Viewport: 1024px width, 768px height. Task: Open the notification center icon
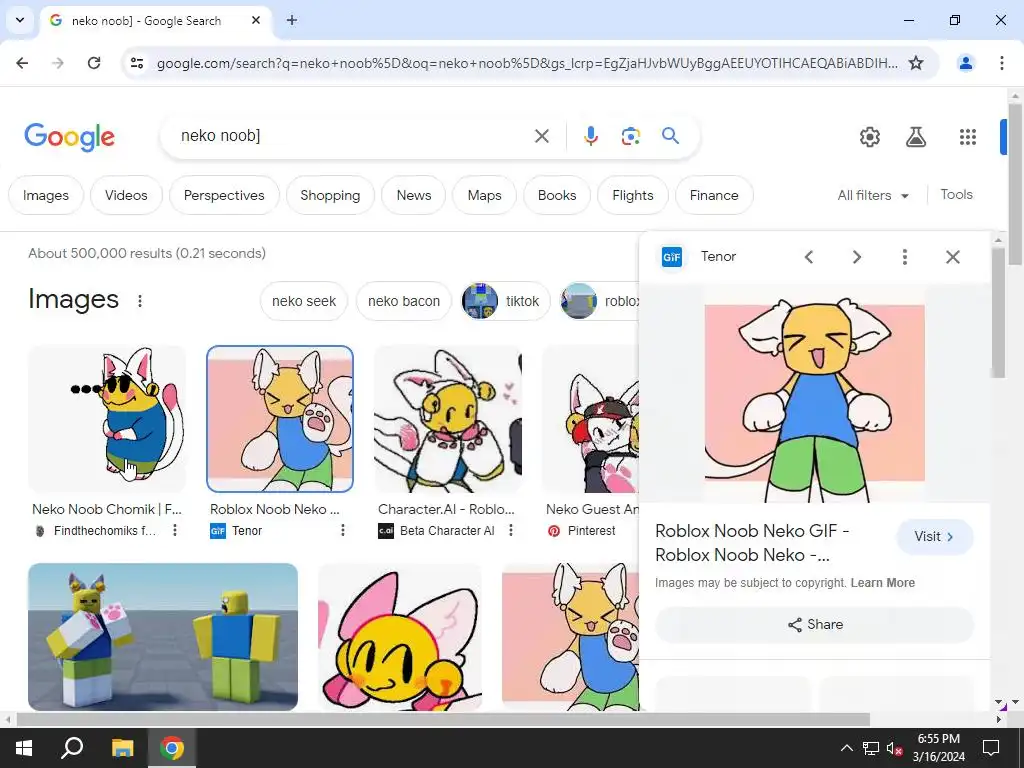(991, 748)
